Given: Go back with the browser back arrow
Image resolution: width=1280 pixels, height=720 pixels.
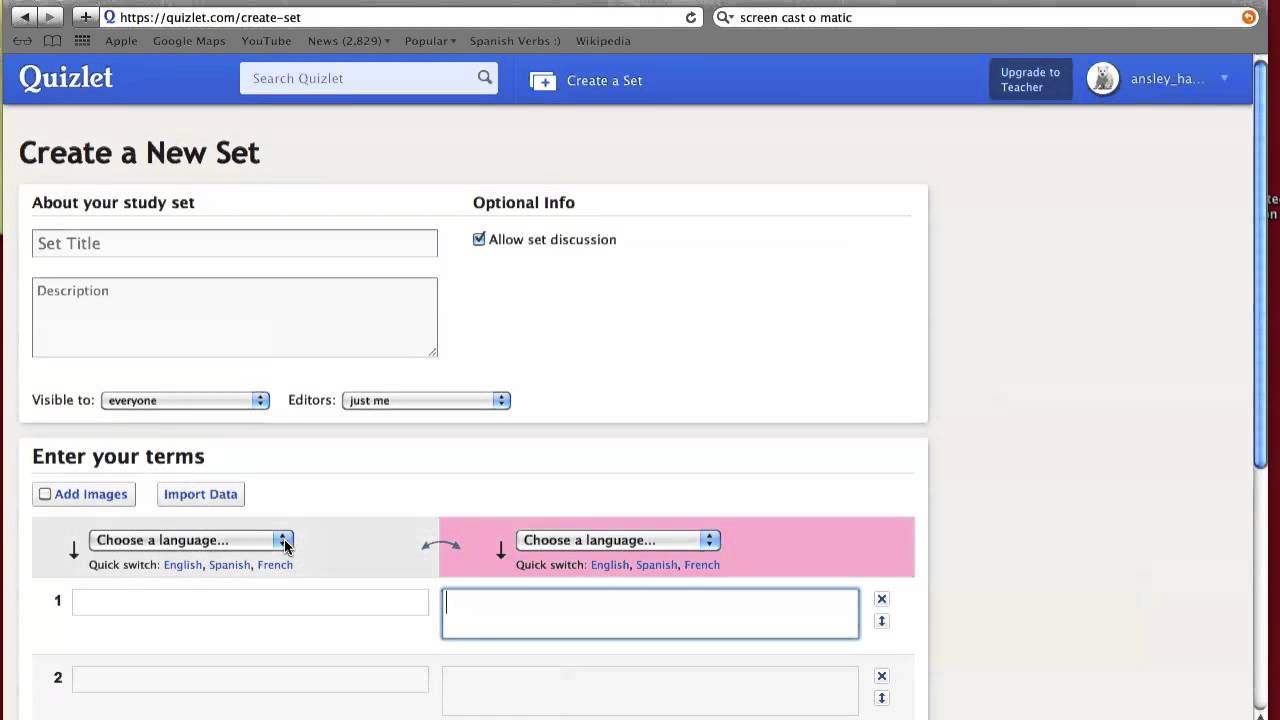Looking at the screenshot, I should click(25, 17).
